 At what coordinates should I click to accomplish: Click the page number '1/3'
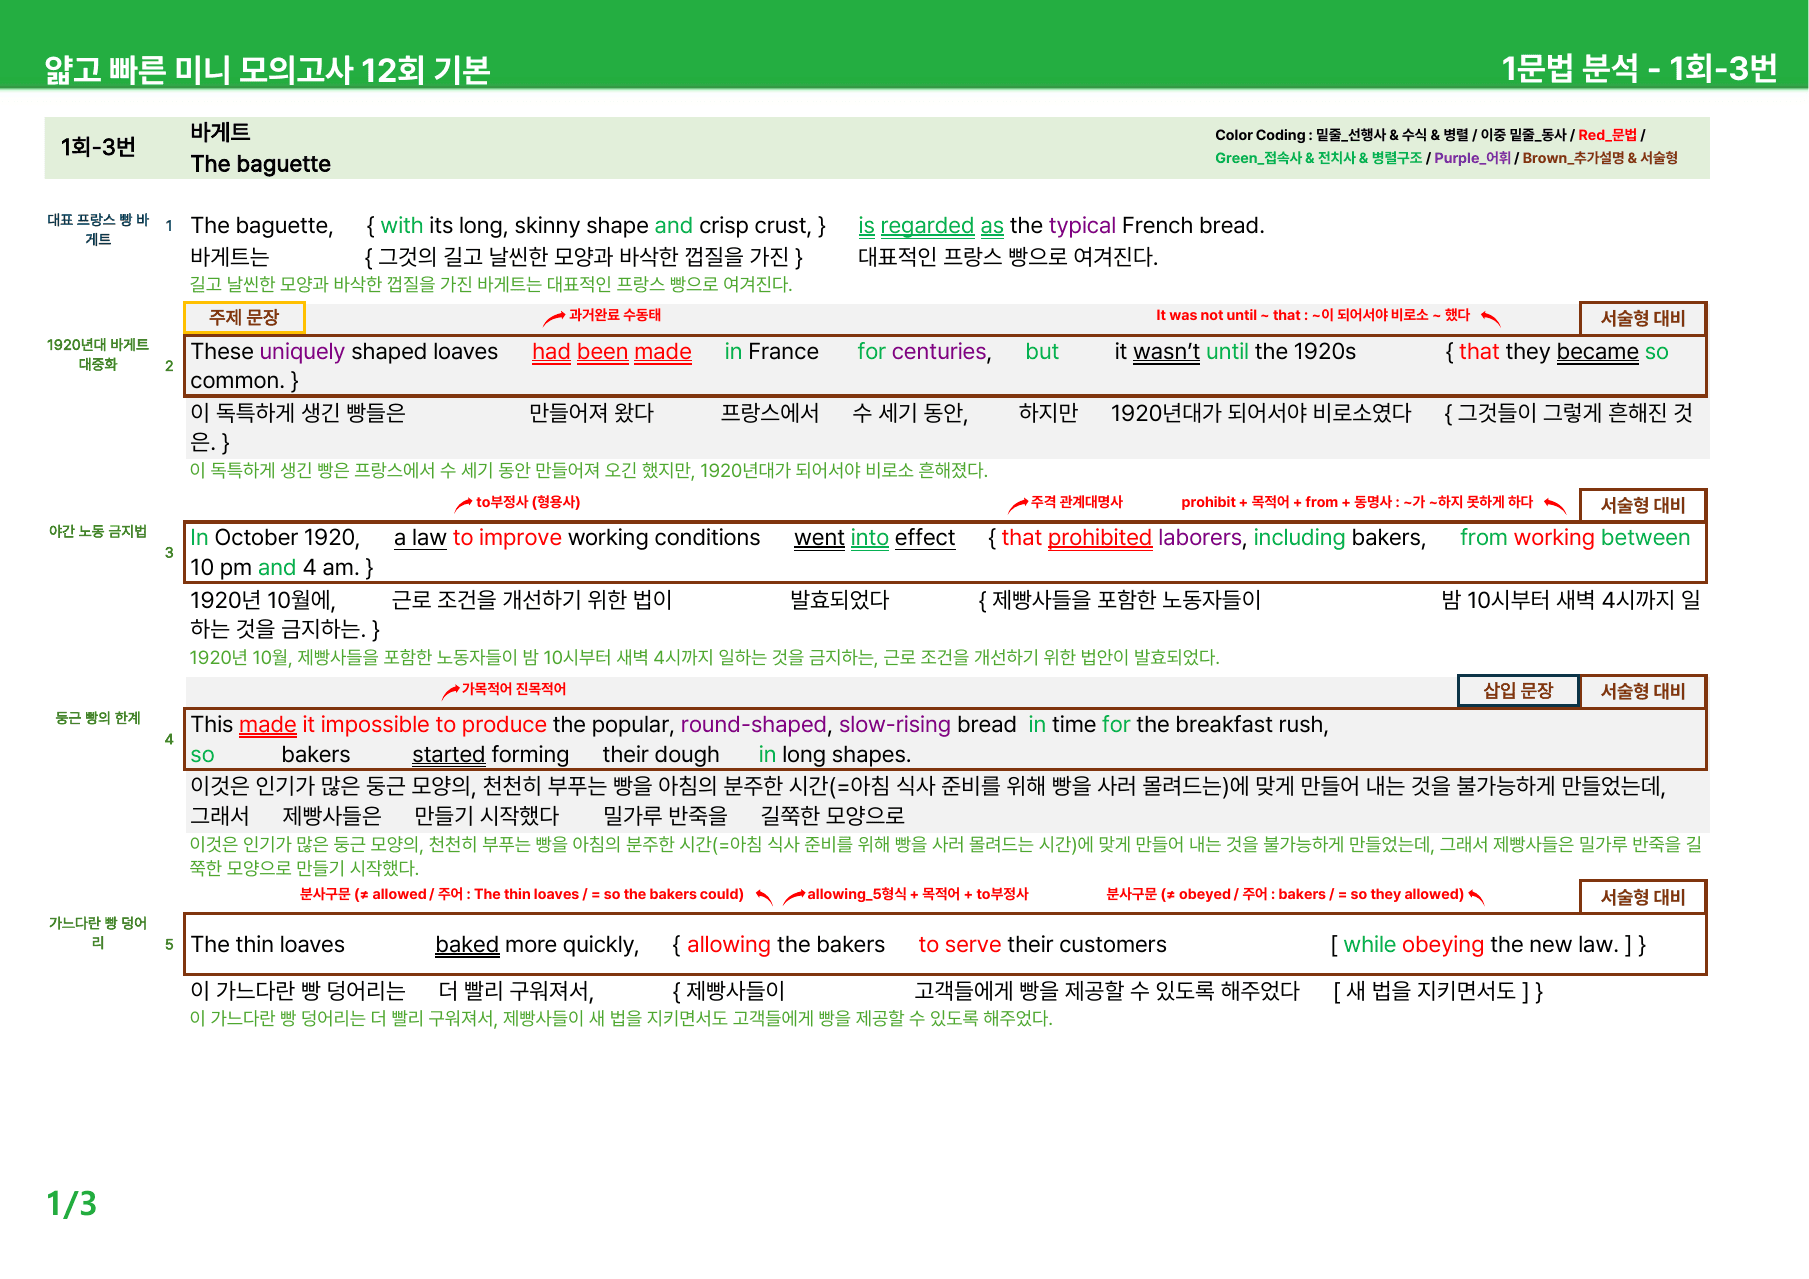point(72,1203)
